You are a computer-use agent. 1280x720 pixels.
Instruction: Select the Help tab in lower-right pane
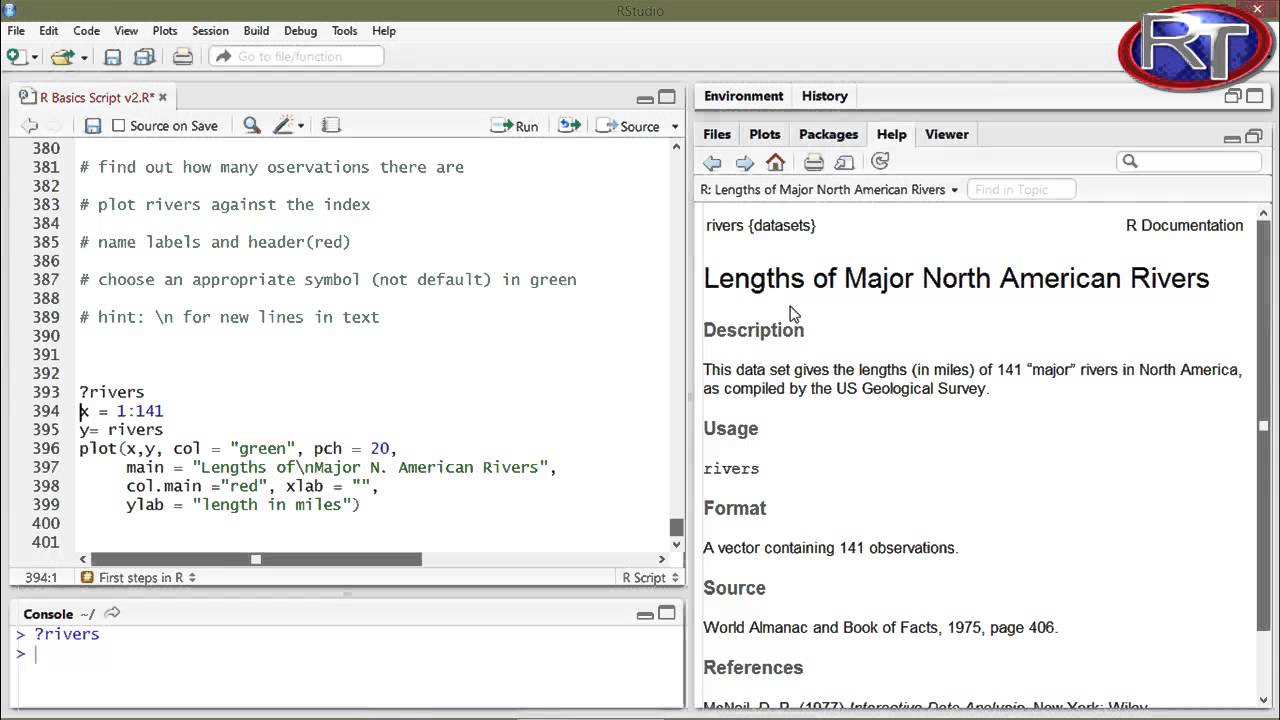892,134
